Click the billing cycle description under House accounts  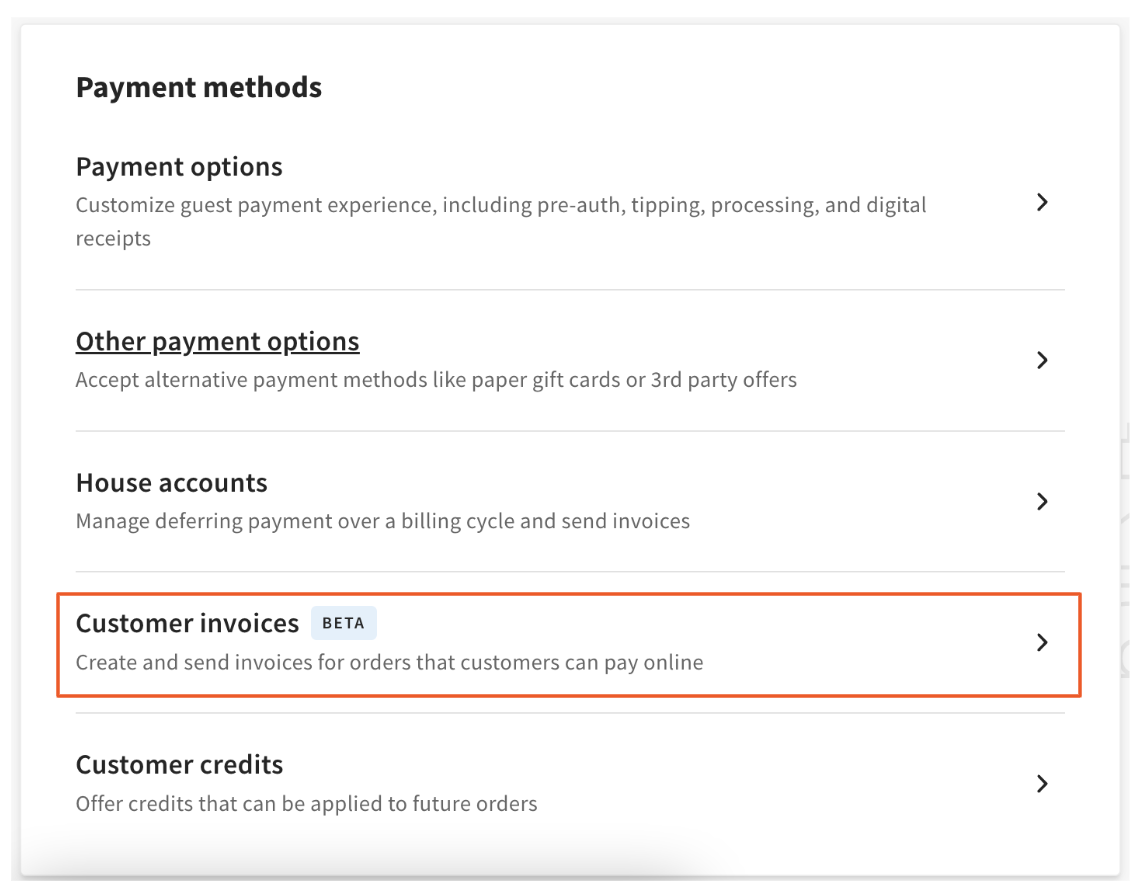click(x=382, y=520)
